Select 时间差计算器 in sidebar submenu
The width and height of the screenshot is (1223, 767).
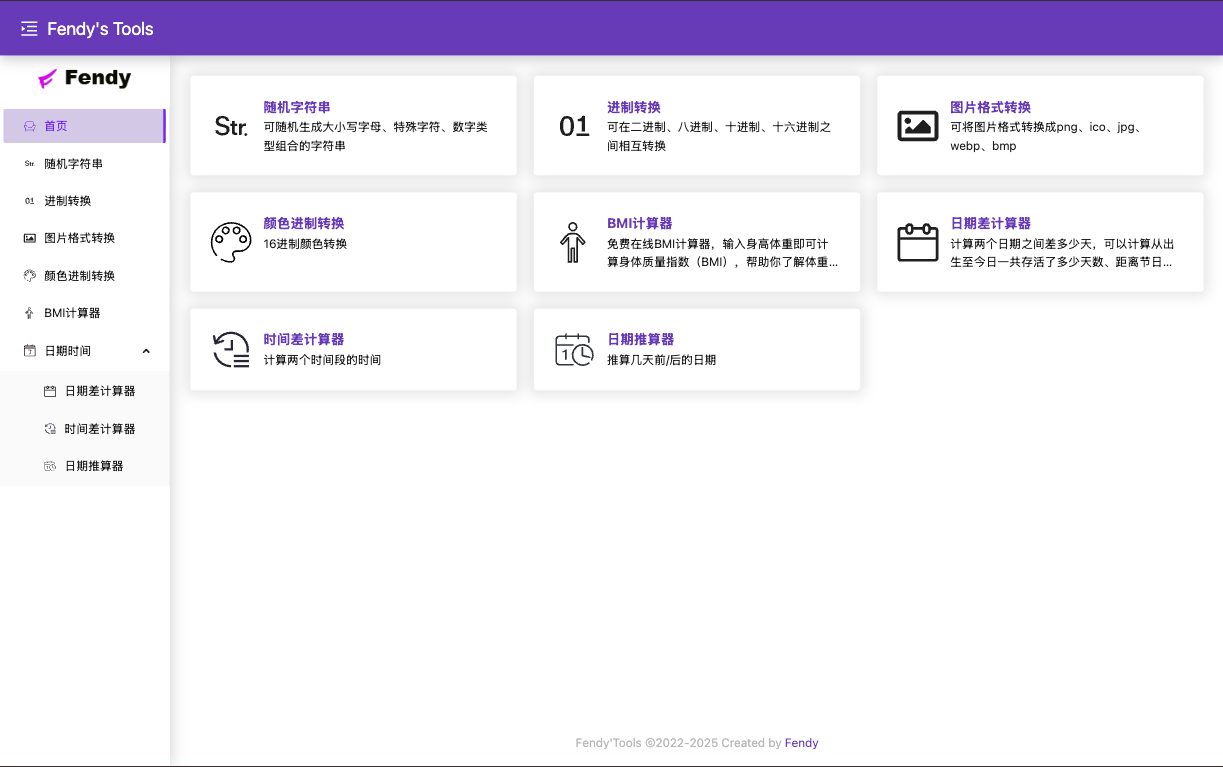click(x=99, y=429)
